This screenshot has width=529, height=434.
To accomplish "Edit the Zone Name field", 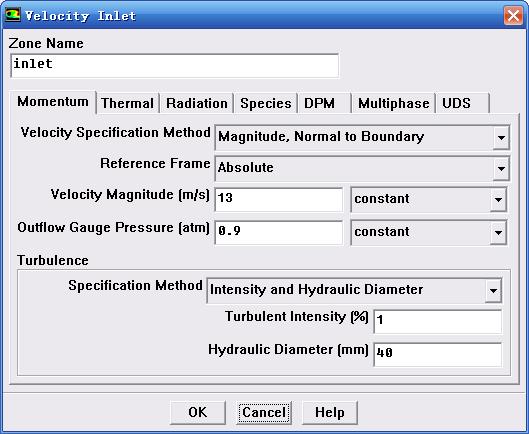I will [x=174, y=65].
